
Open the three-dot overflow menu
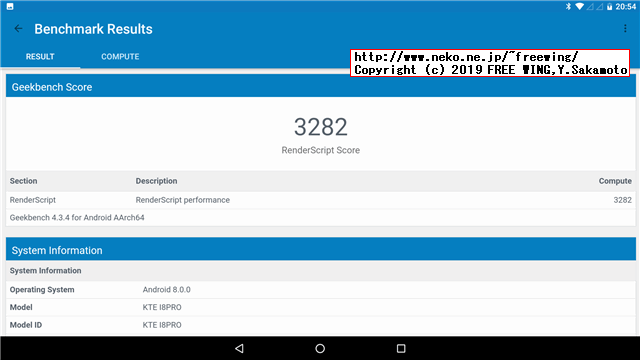point(625,28)
